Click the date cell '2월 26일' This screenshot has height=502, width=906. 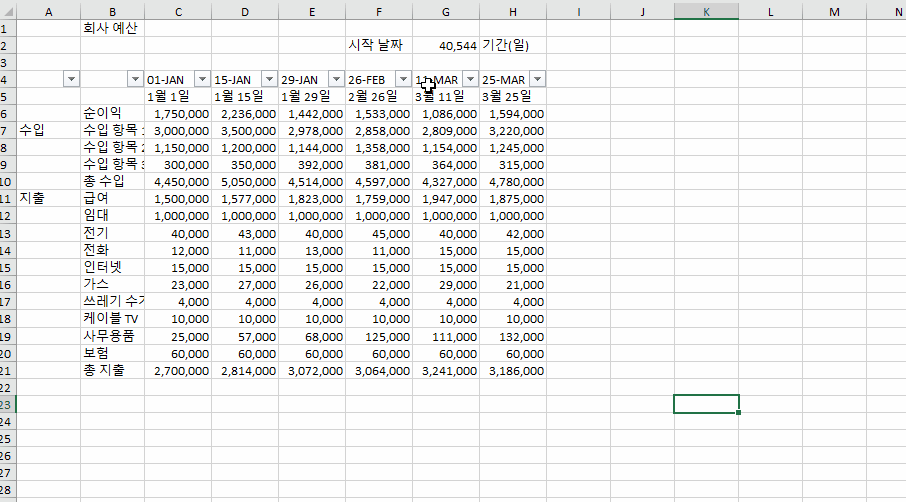[x=379, y=96]
